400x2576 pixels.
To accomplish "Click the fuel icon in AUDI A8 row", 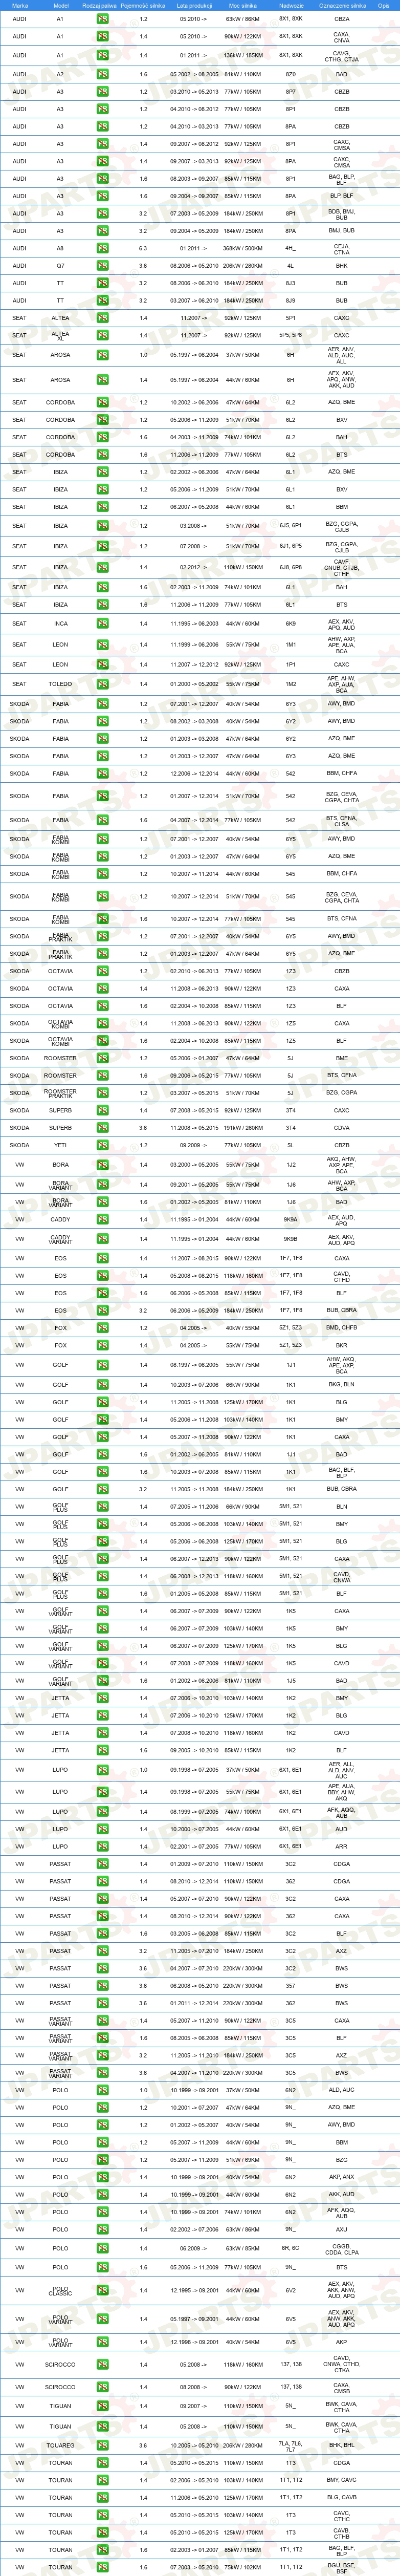I will pyautogui.click(x=102, y=248).
